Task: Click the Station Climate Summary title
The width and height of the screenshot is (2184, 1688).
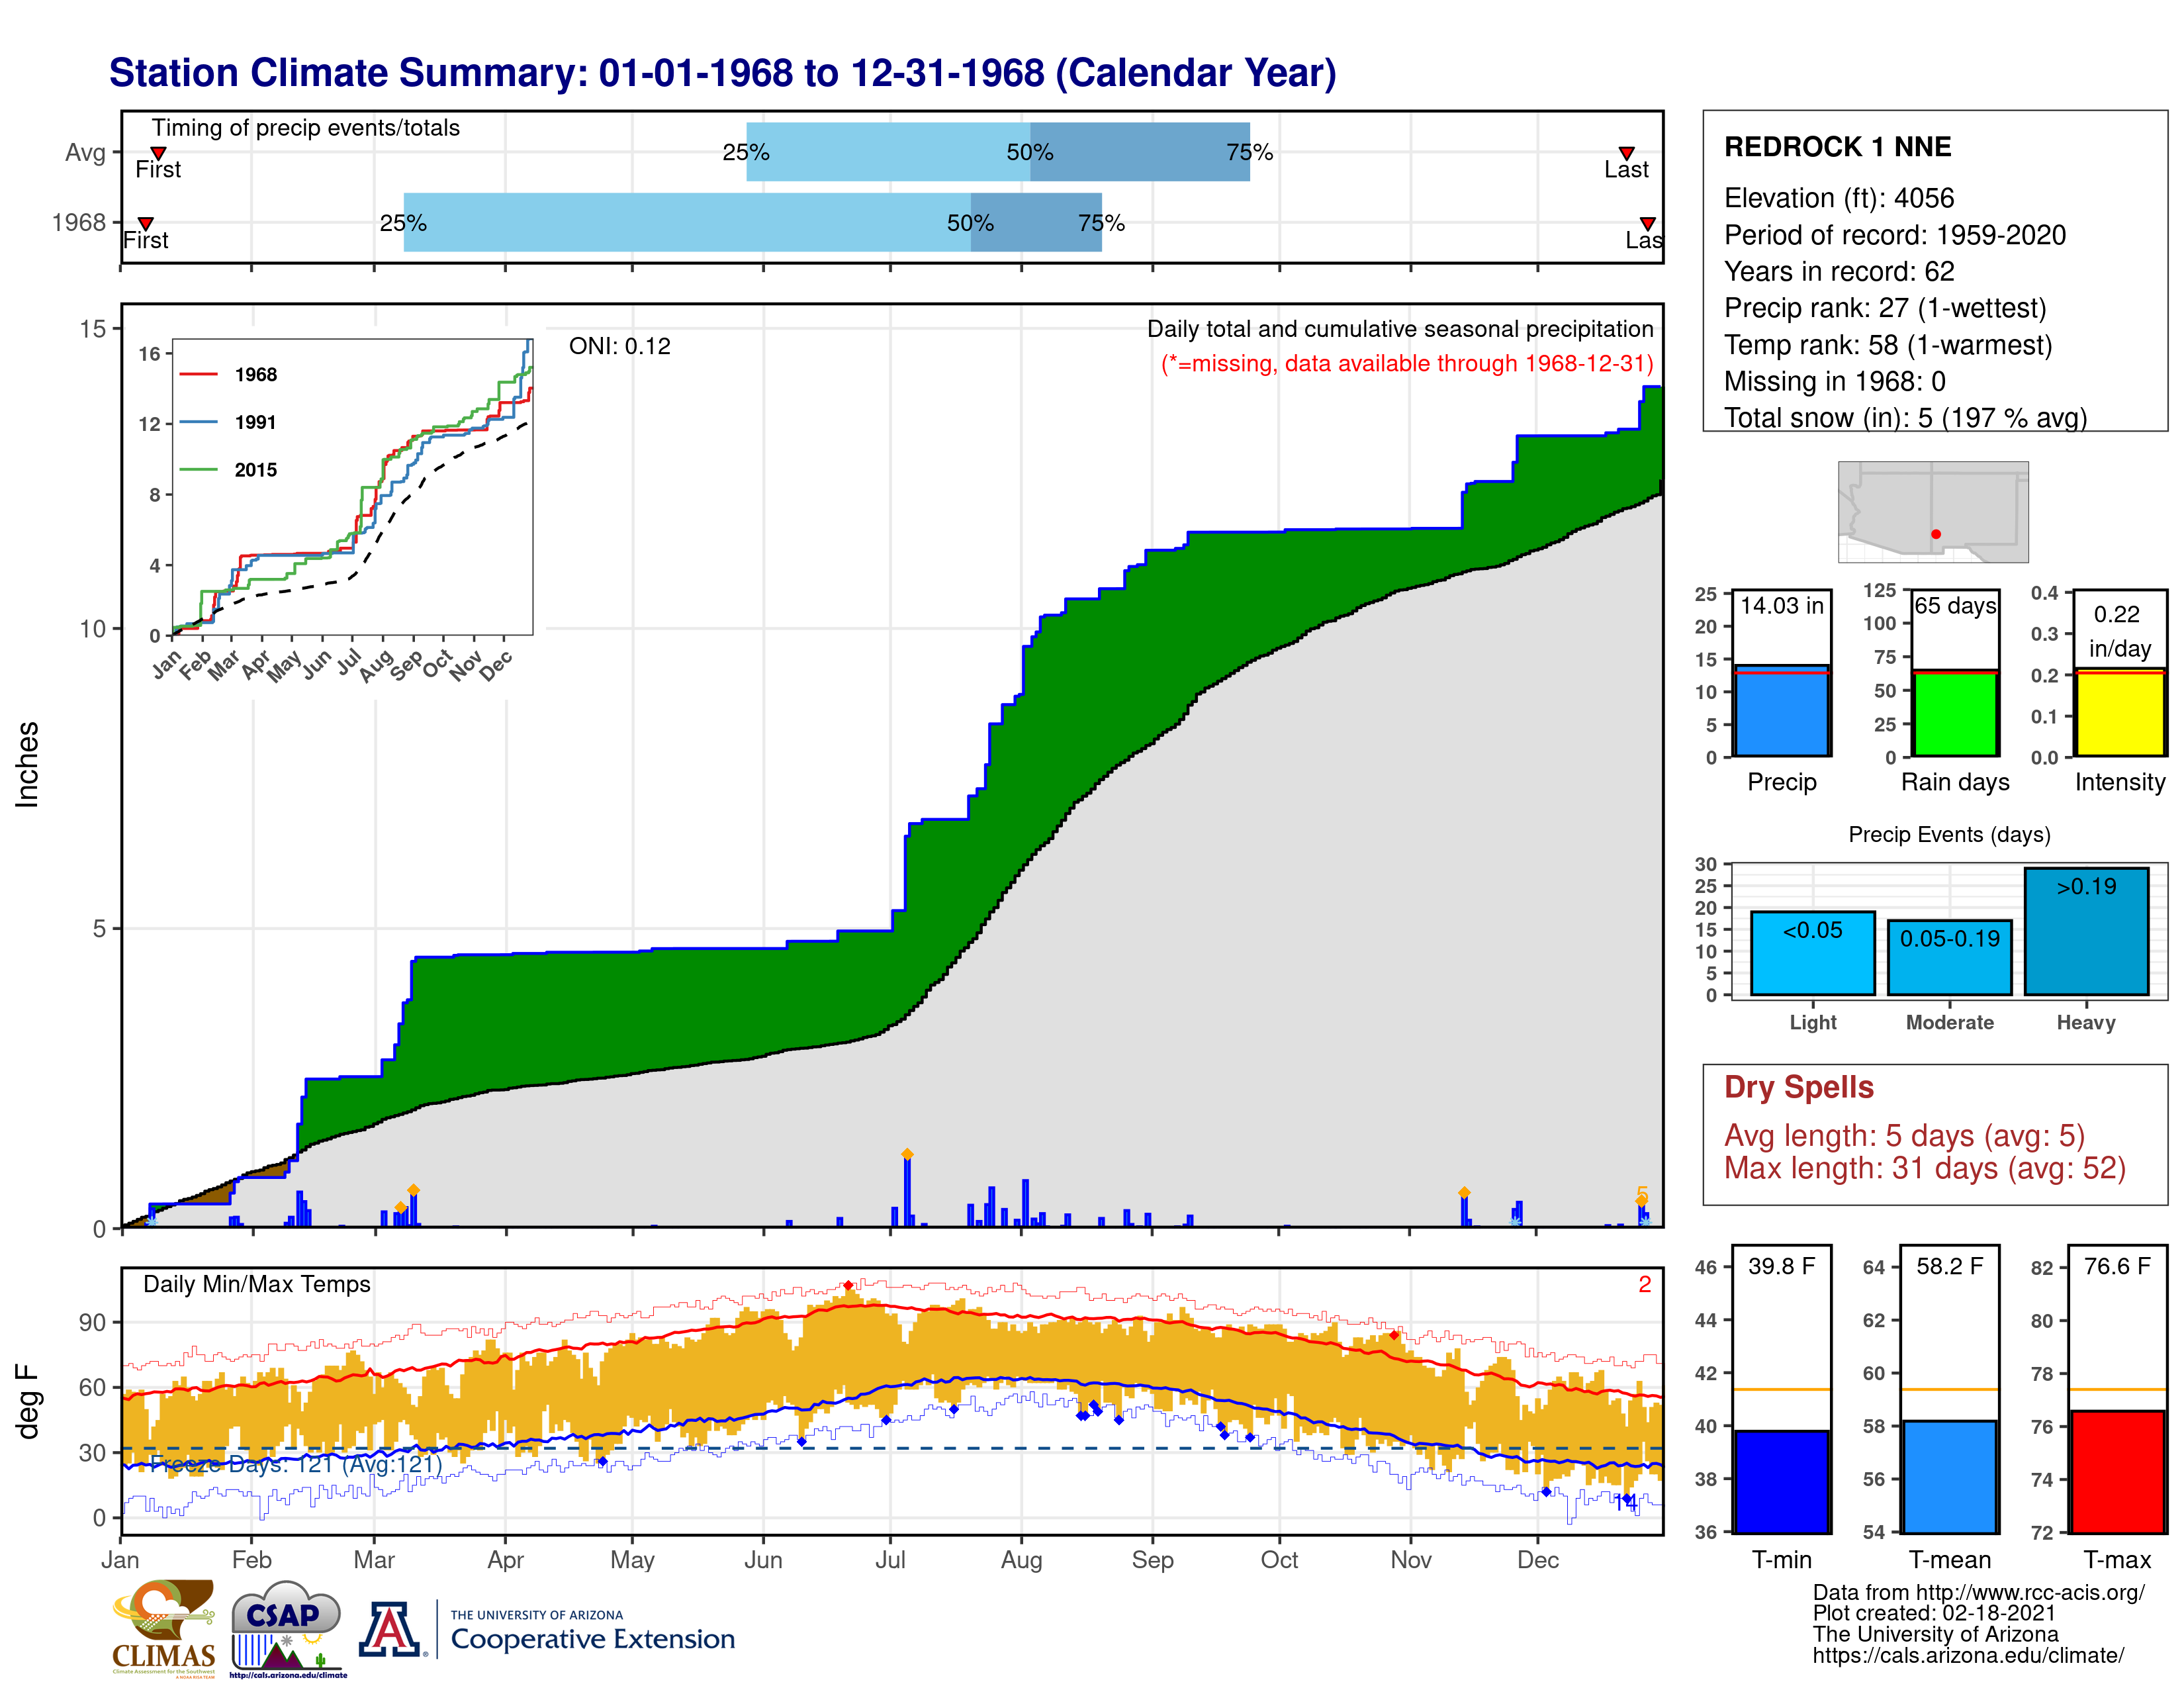Action: click(x=722, y=73)
